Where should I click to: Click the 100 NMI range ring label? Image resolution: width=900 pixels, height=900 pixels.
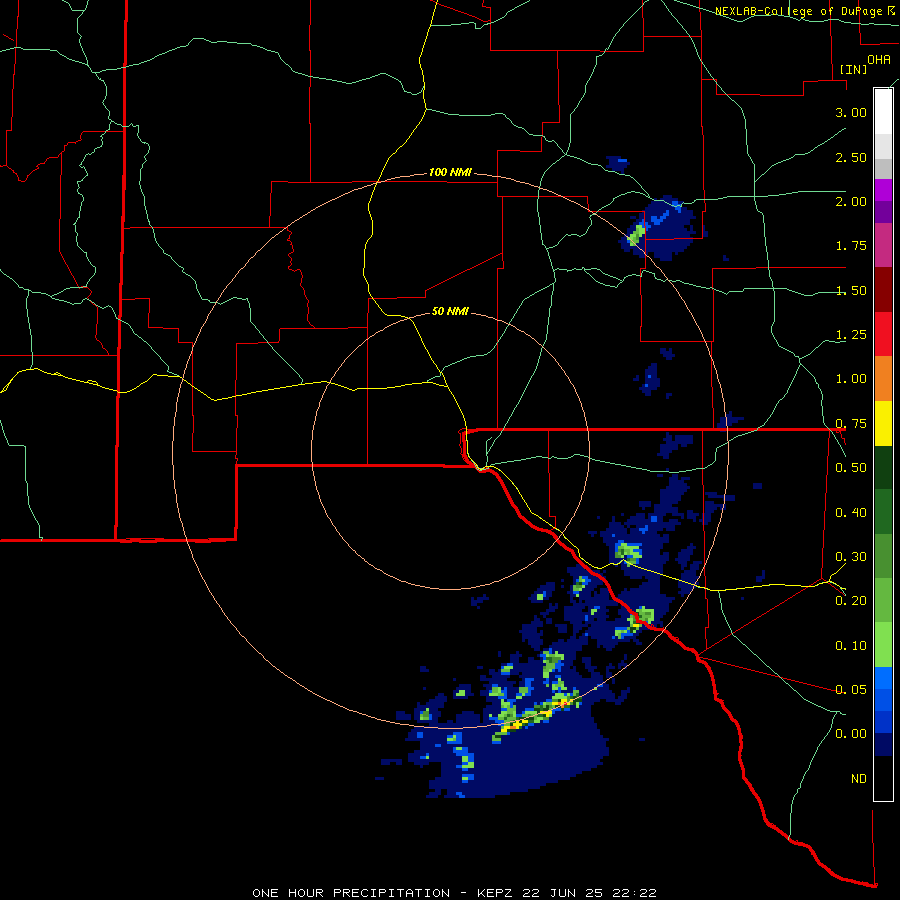tap(450, 172)
